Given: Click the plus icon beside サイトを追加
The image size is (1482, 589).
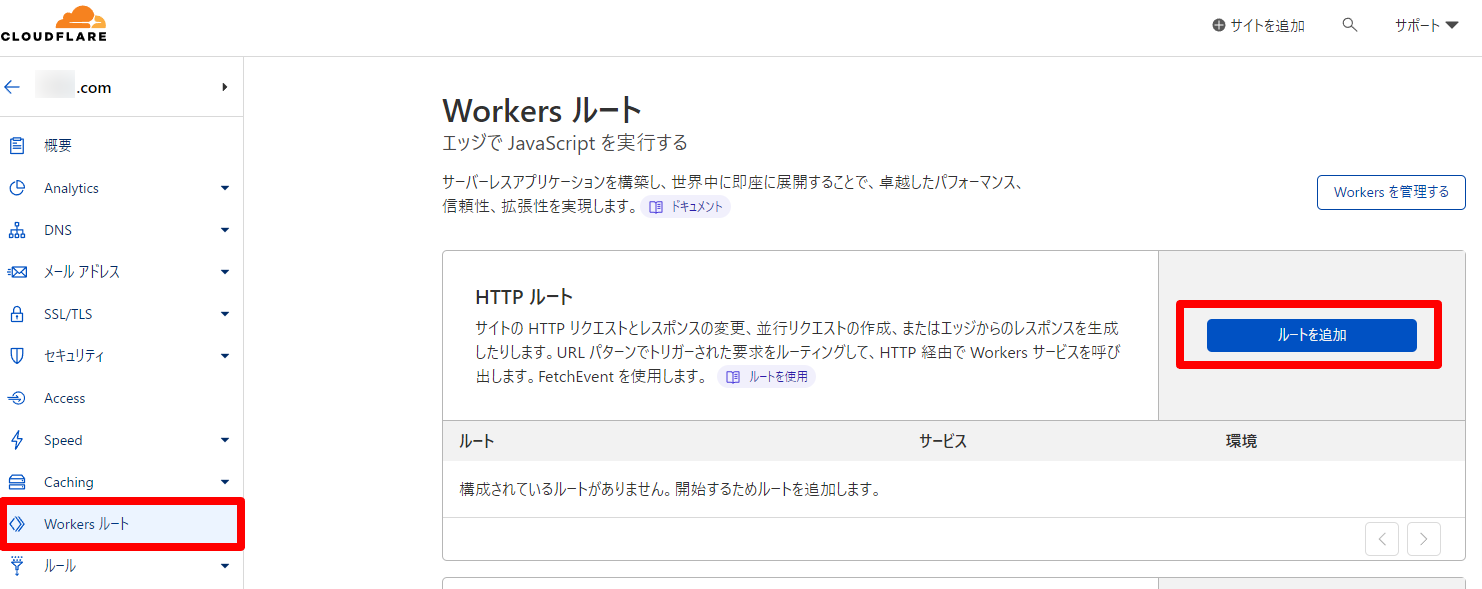Looking at the screenshot, I should tap(1218, 26).
